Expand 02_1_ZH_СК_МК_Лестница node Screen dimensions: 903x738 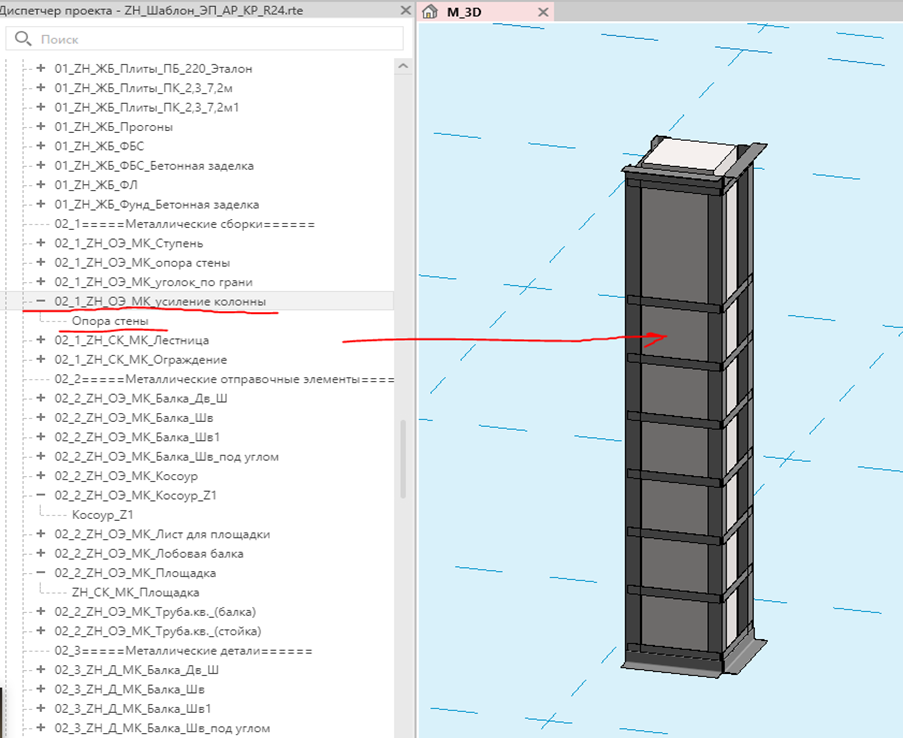tap(41, 339)
